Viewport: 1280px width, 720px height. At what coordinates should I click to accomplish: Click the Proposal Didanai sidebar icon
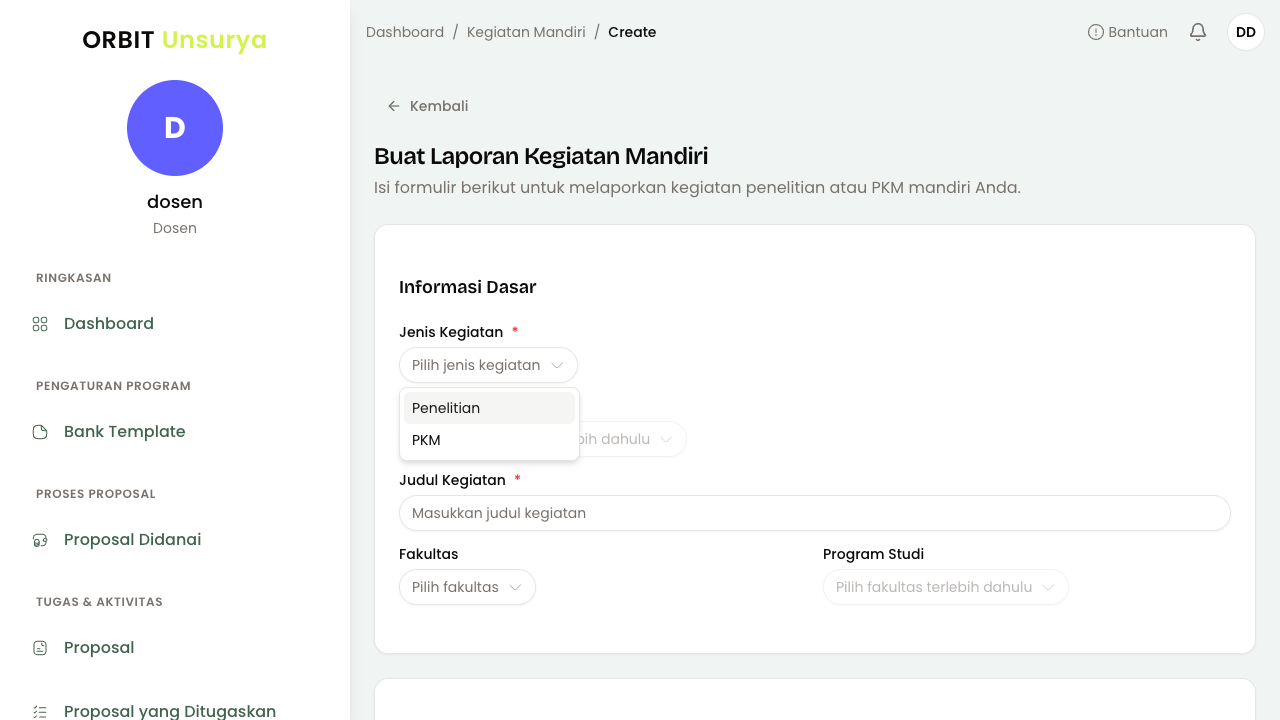click(x=40, y=540)
